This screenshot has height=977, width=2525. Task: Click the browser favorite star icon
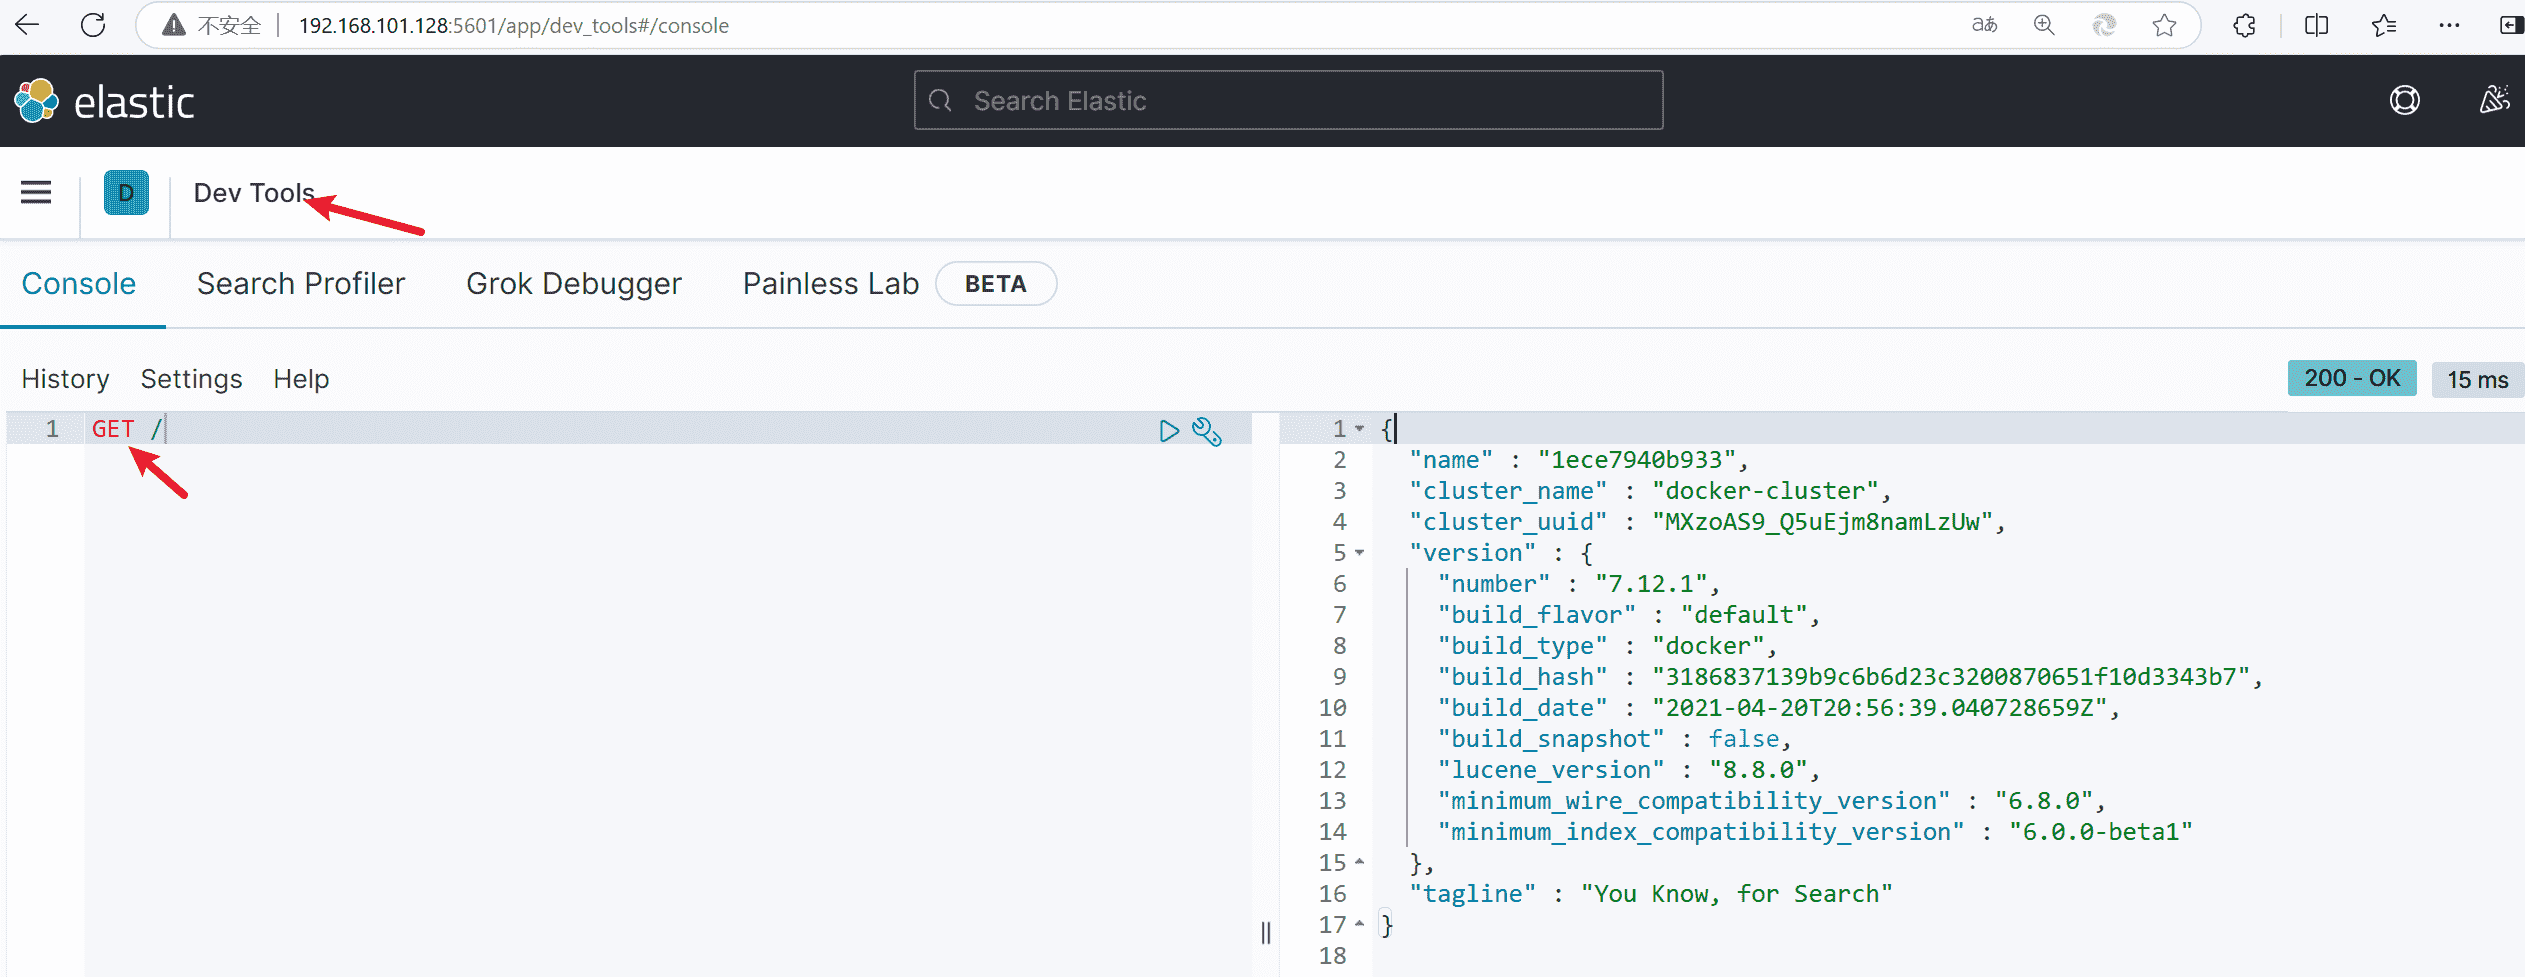2164,25
